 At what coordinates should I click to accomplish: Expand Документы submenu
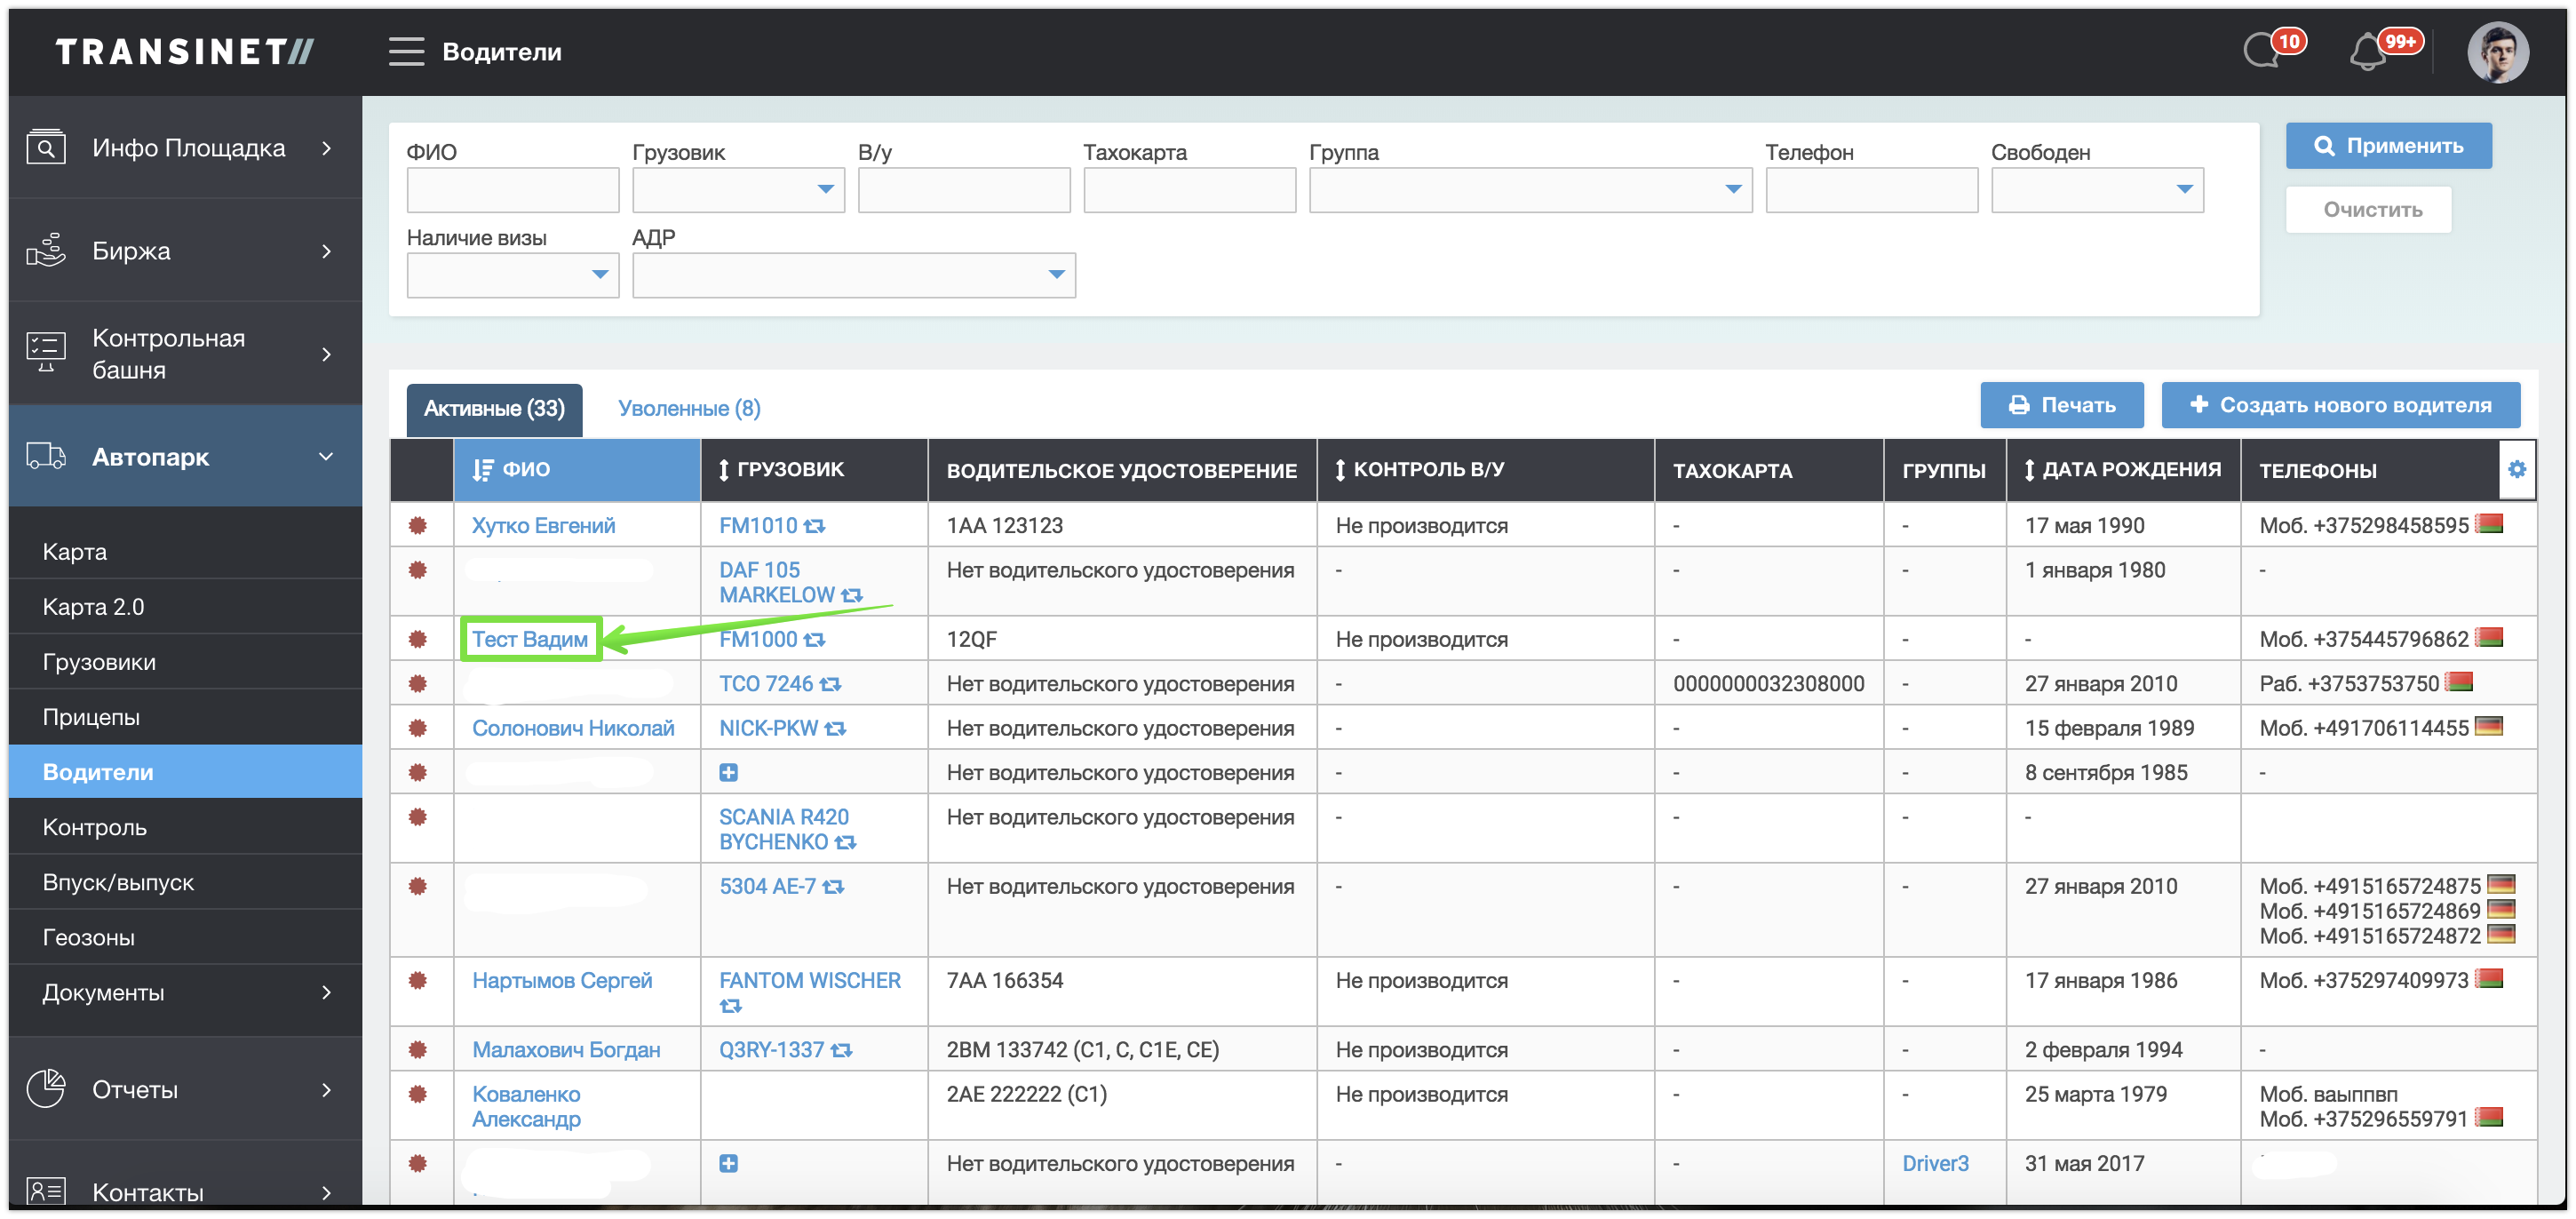click(x=185, y=993)
